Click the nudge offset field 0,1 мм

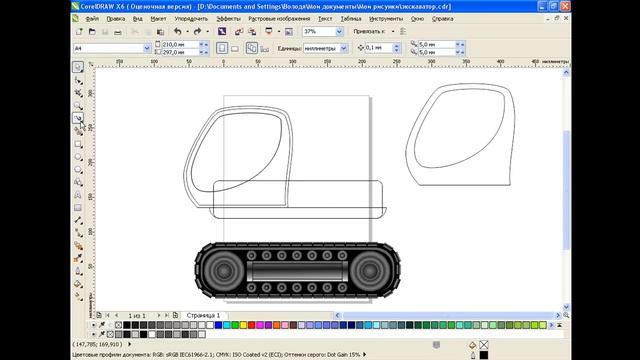pyautogui.click(x=378, y=48)
